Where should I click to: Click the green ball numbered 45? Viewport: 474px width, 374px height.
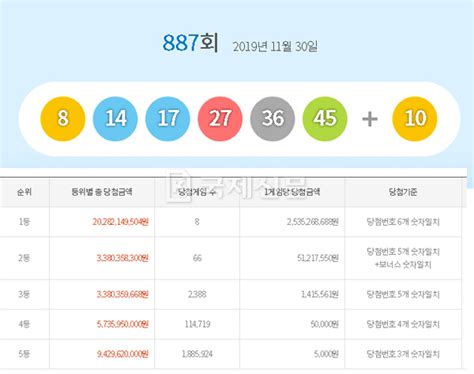[x=325, y=119]
